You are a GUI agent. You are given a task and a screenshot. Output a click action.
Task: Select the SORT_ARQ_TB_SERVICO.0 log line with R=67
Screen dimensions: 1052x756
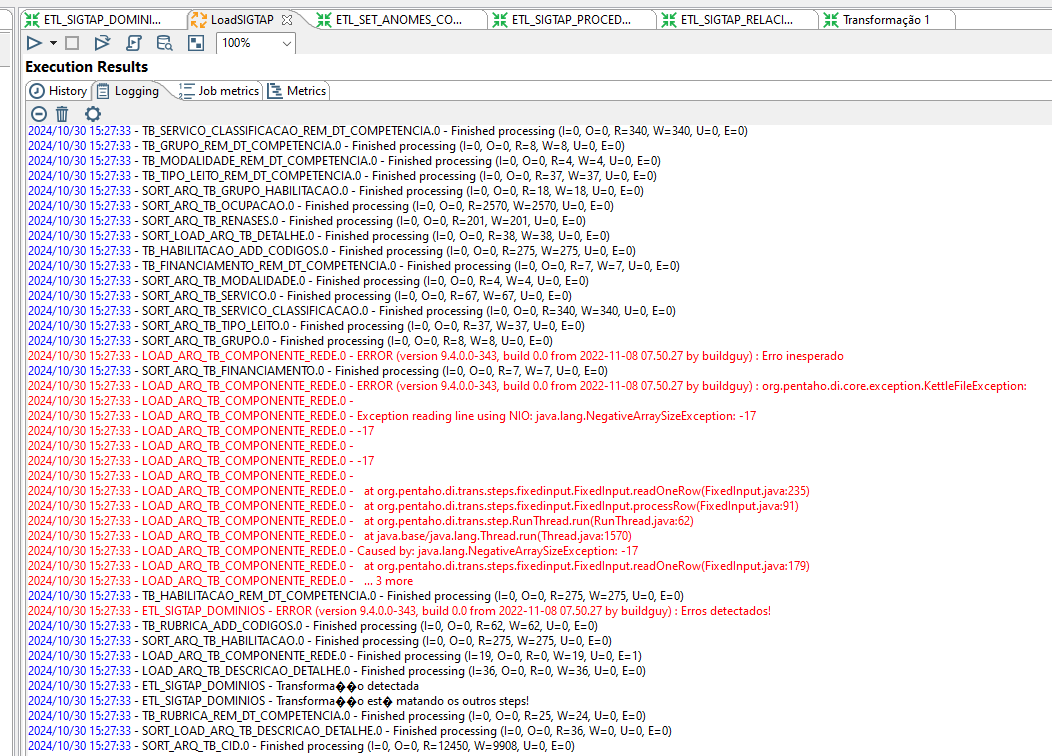300,296
